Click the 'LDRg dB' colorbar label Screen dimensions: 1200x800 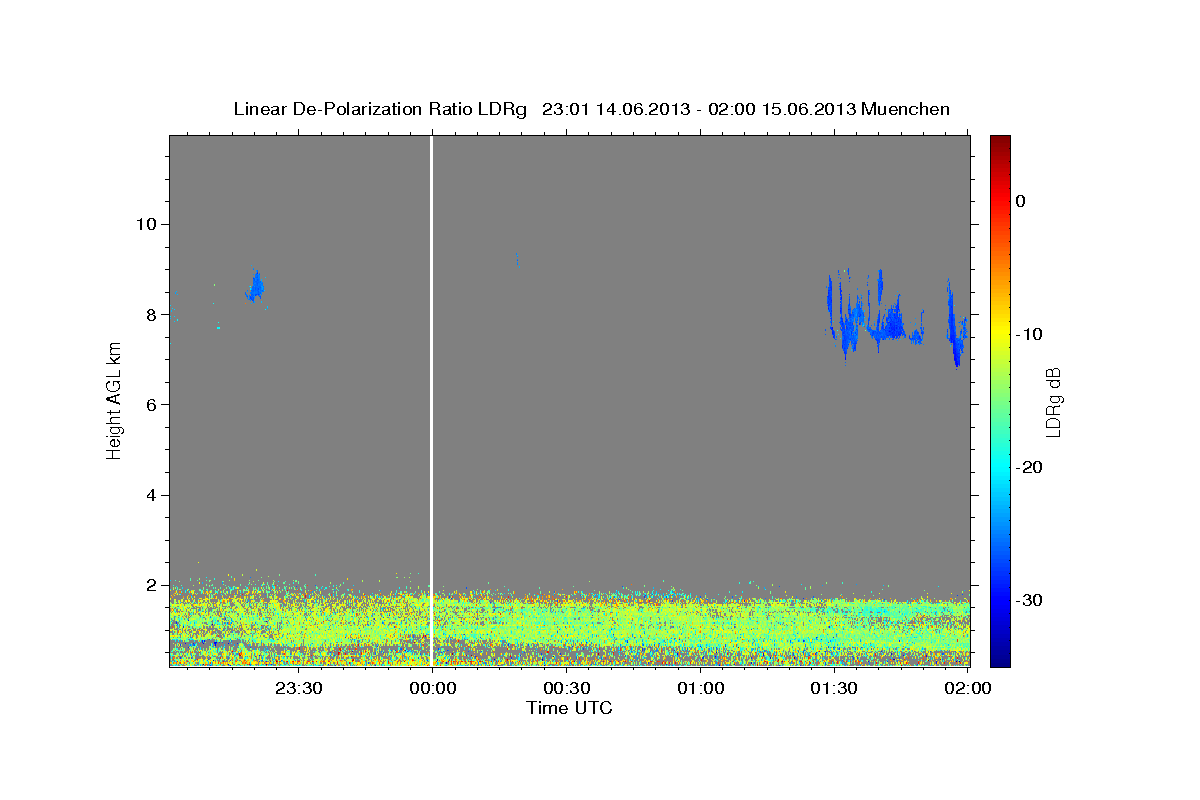click(1052, 401)
